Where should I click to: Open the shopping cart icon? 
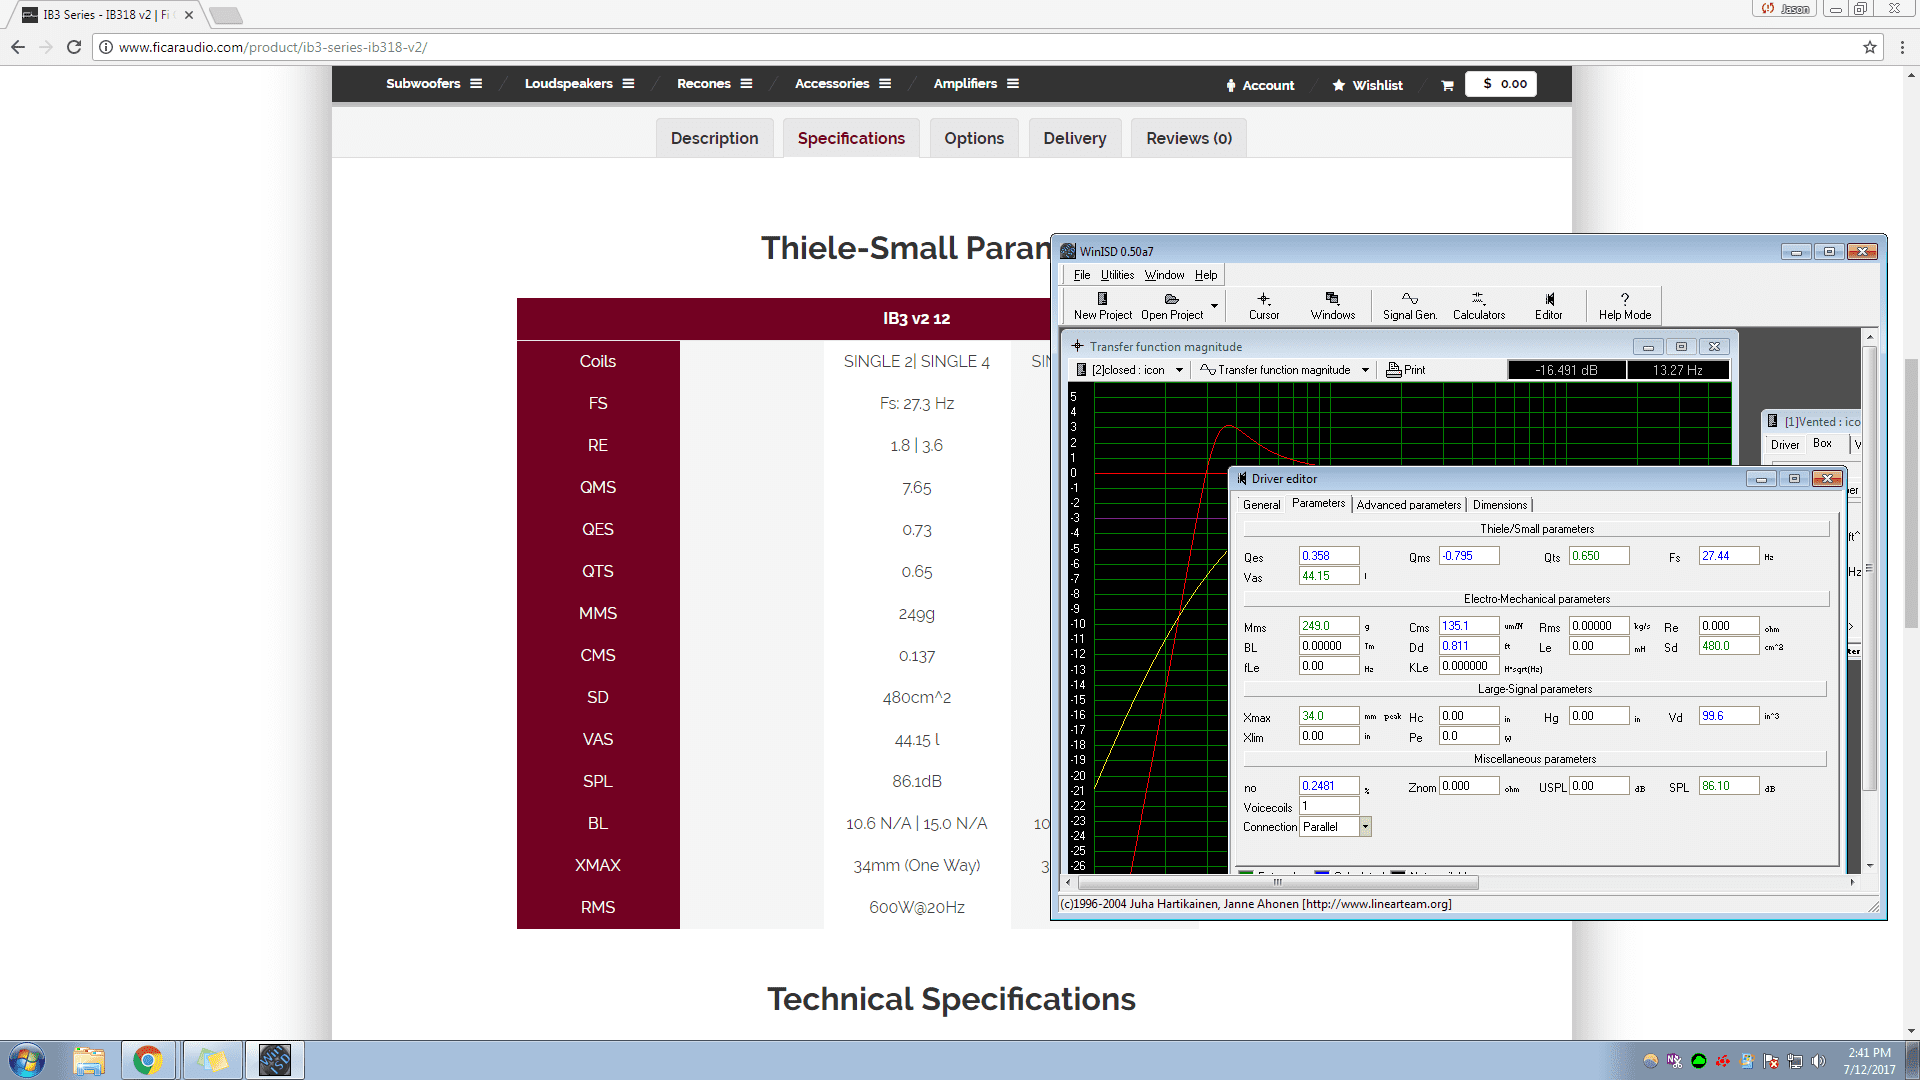(x=1447, y=85)
